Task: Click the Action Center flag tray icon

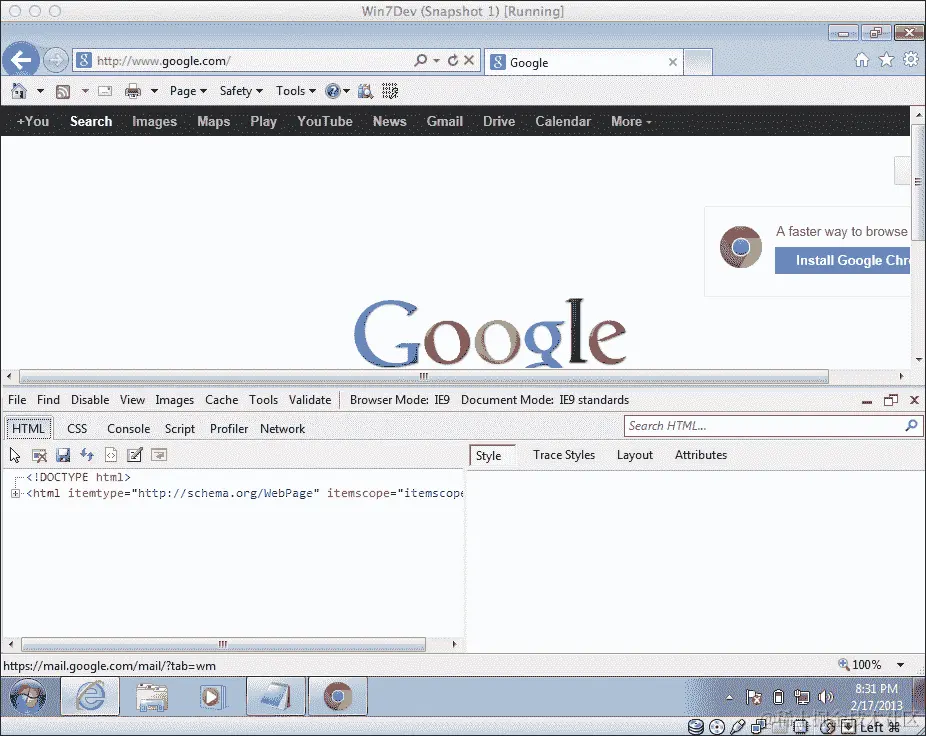Action: 754,698
